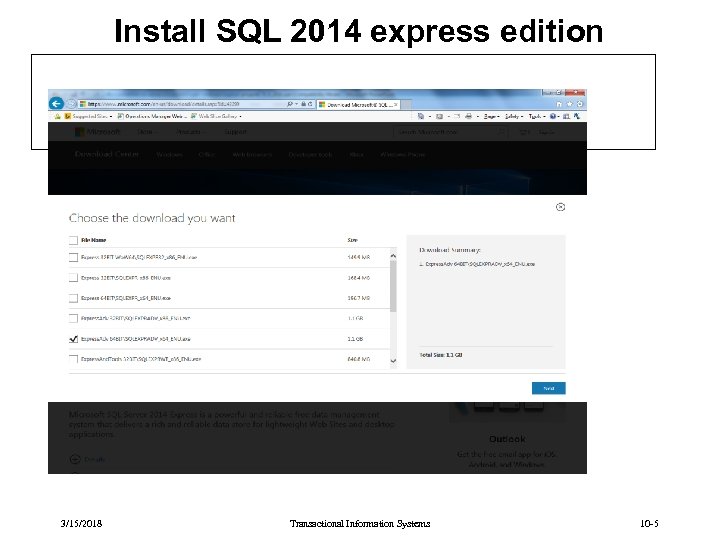Open Suggested Sites favorites link
The width and height of the screenshot is (720, 540).
pyautogui.click(x=89, y=117)
